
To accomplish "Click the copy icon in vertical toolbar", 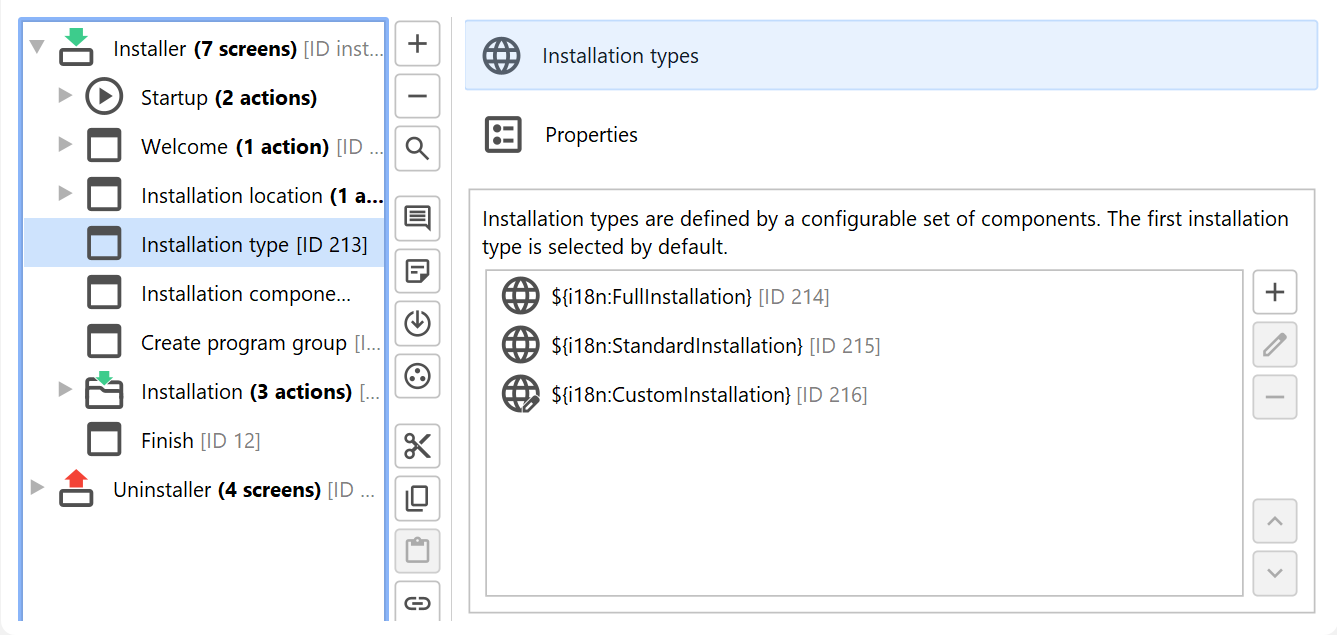I will (417, 498).
